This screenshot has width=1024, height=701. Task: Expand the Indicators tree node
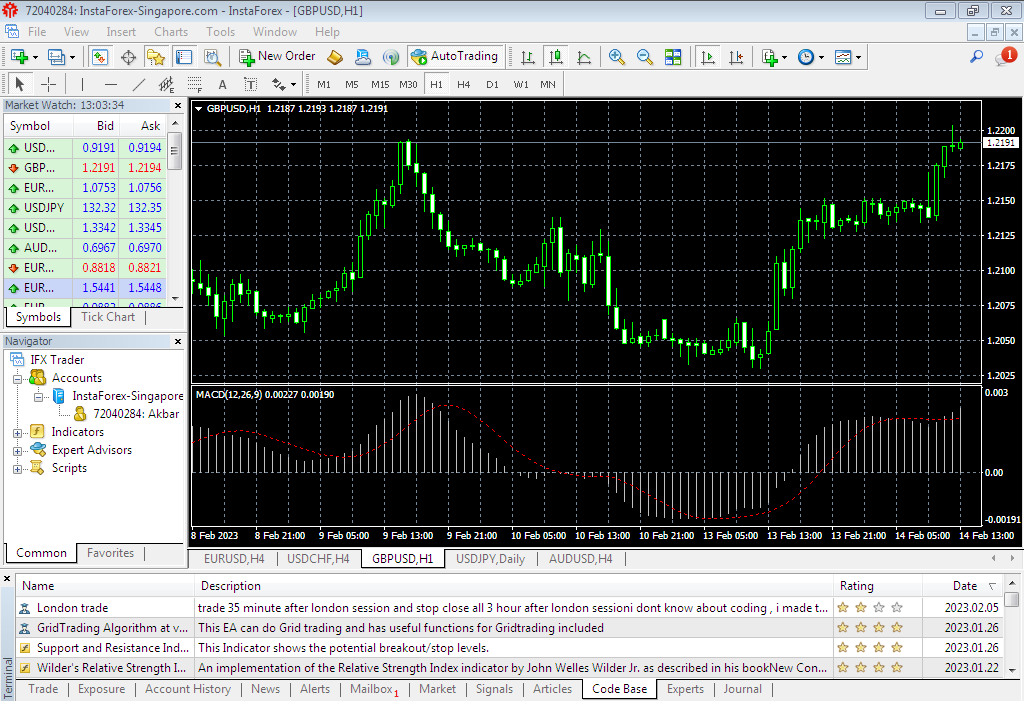click(x=18, y=432)
